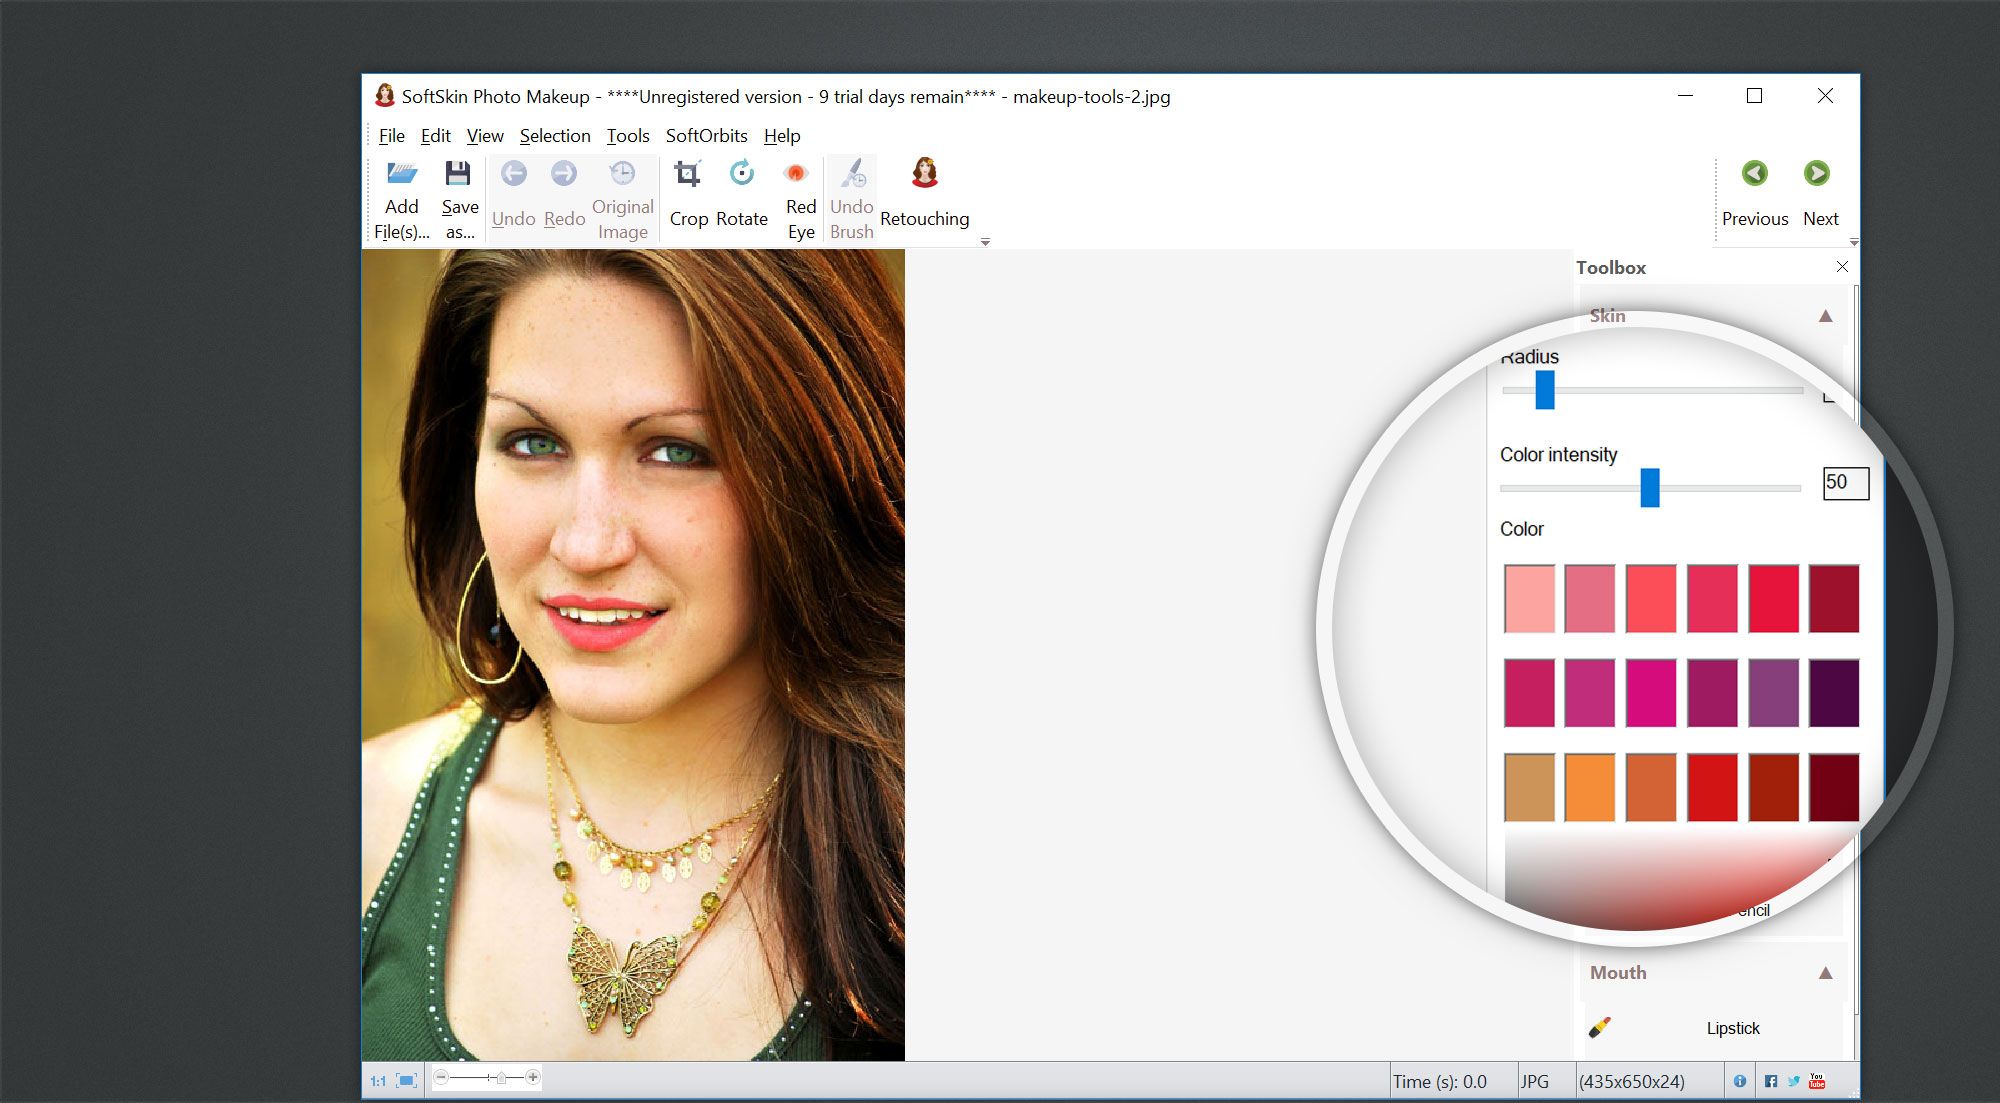
Task: Open the SoftOrbits menu
Action: (x=707, y=136)
